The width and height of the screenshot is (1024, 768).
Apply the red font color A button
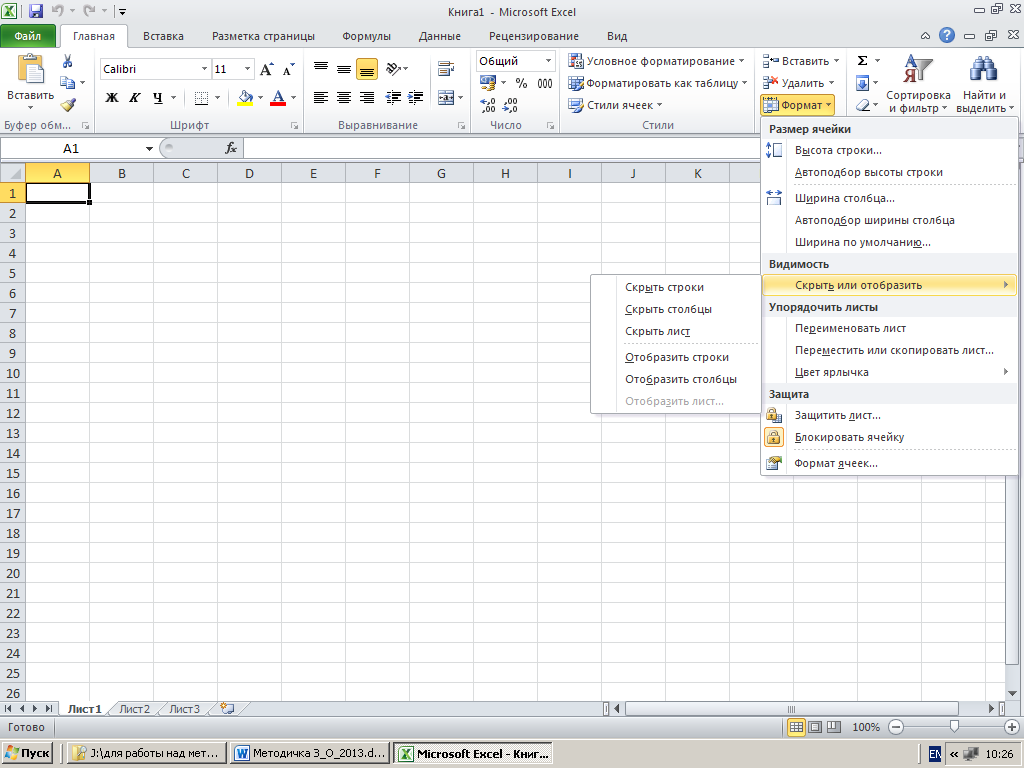tap(278, 98)
